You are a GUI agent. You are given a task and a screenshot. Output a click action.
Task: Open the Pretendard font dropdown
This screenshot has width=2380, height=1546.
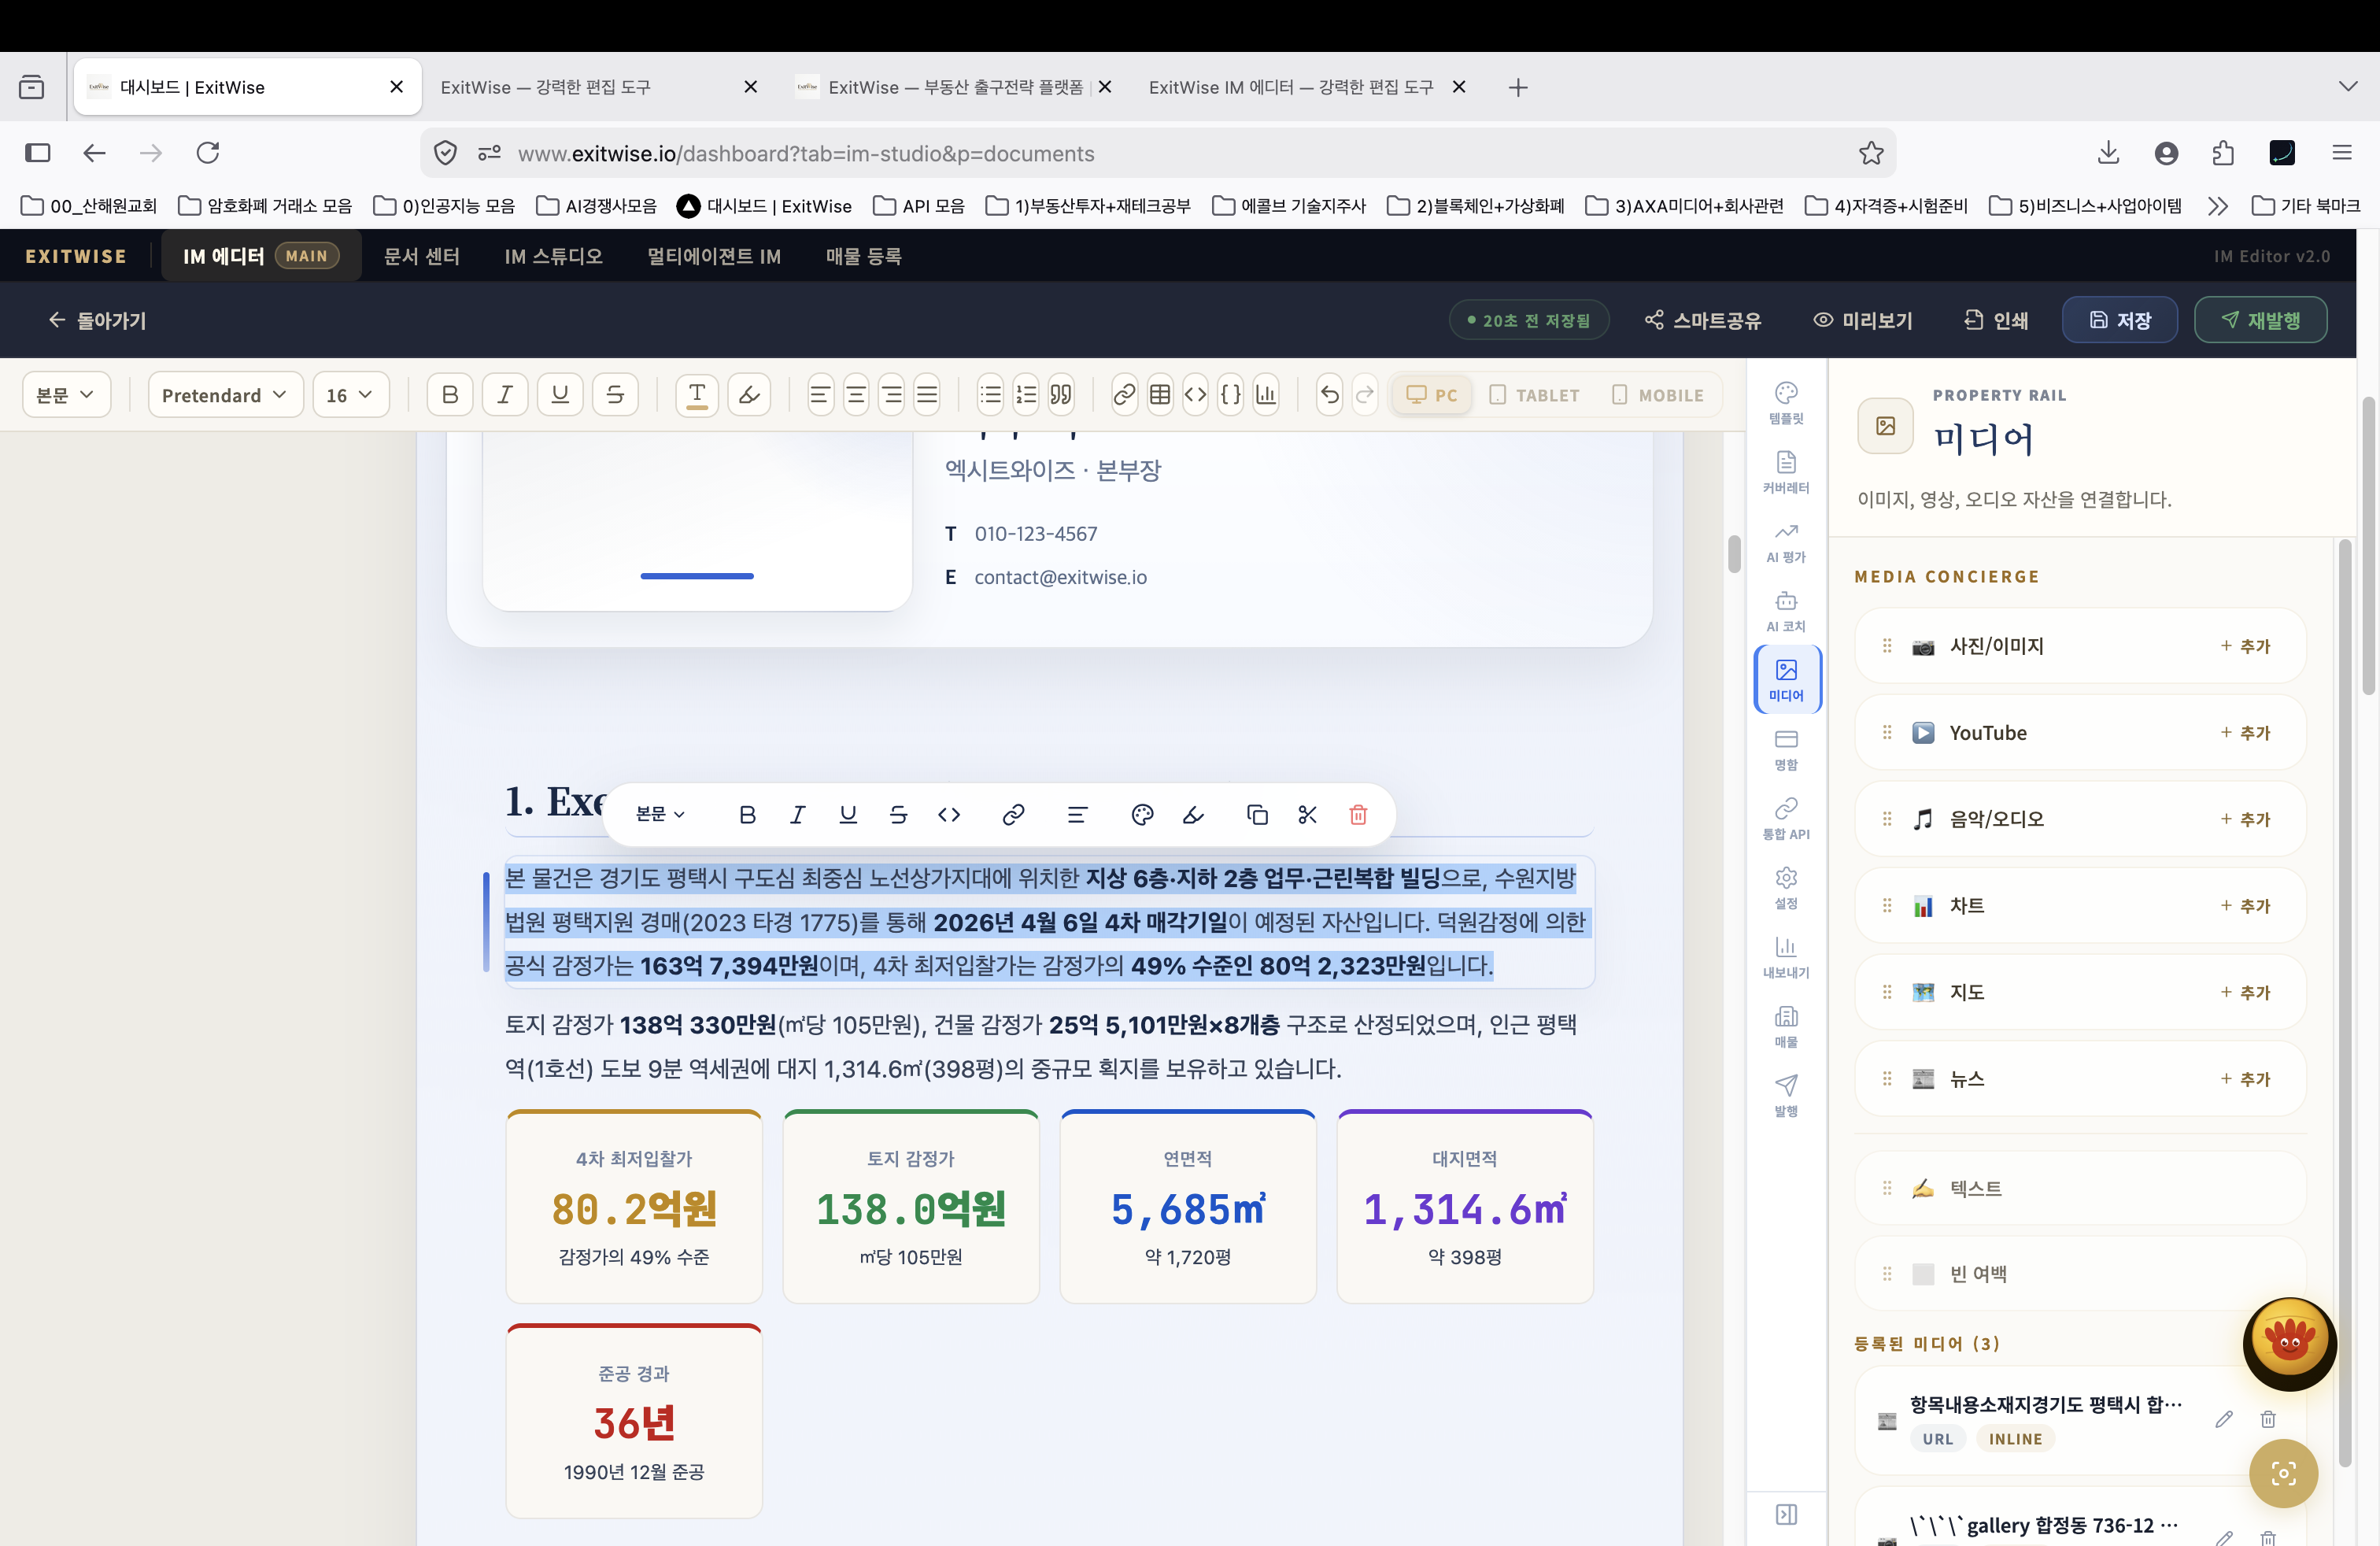[x=224, y=395]
